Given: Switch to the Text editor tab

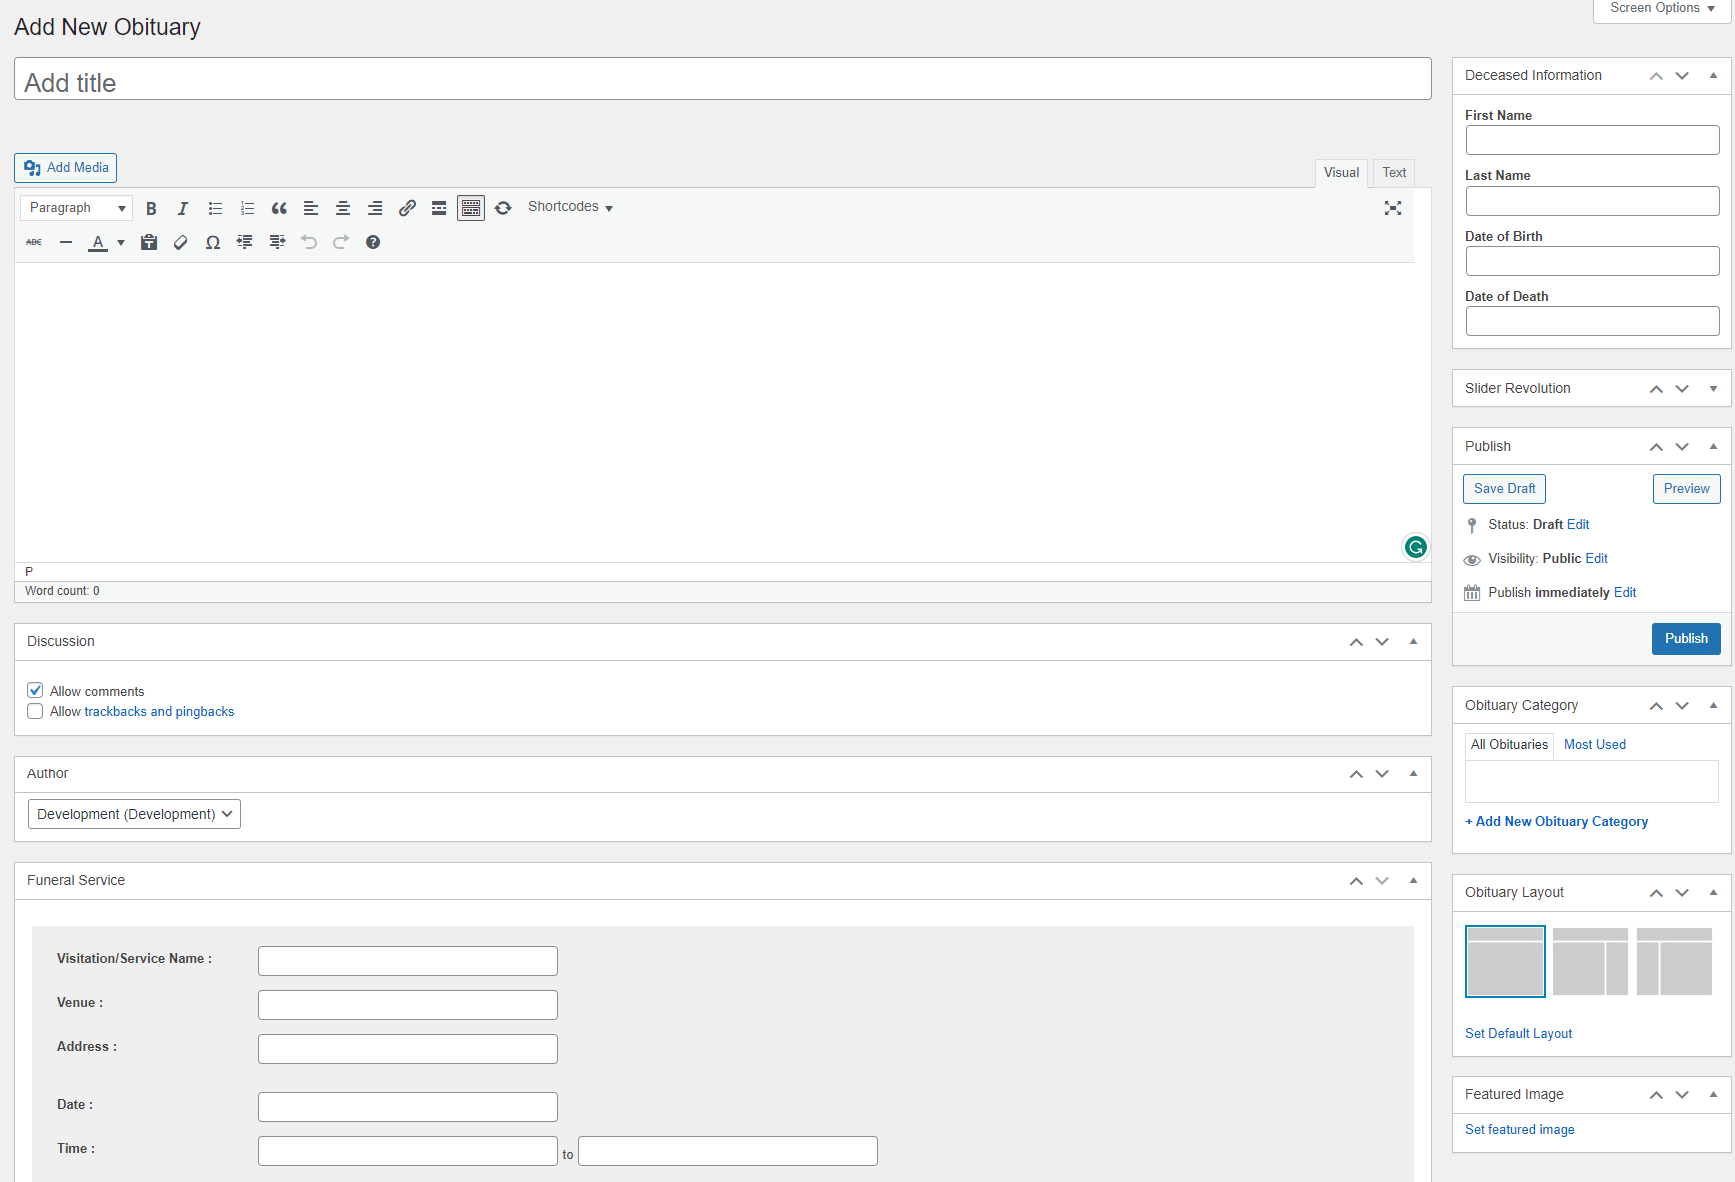Looking at the screenshot, I should pos(1394,173).
